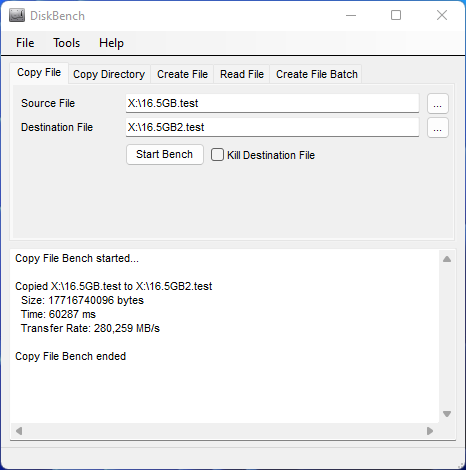This screenshot has width=466, height=470.
Task: Click the log scroll up arrow
Action: click(x=447, y=259)
